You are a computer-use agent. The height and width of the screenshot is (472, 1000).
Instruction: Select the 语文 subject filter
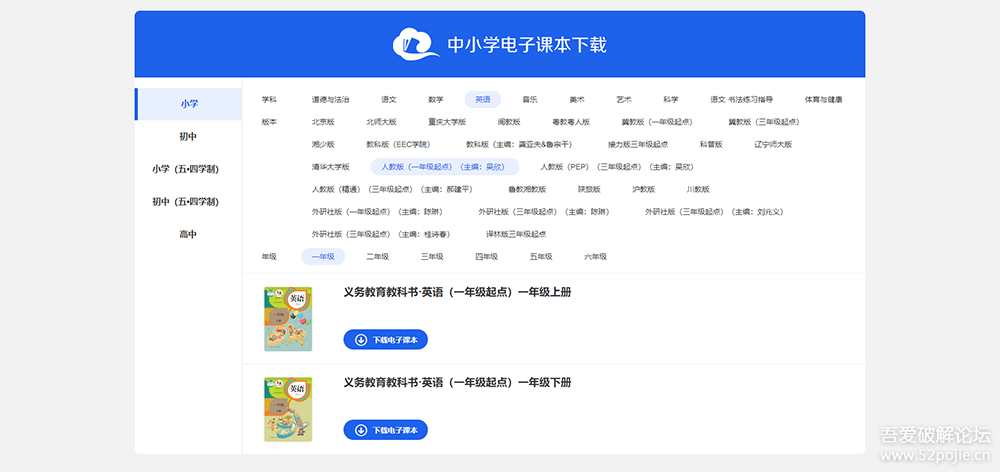(x=388, y=100)
